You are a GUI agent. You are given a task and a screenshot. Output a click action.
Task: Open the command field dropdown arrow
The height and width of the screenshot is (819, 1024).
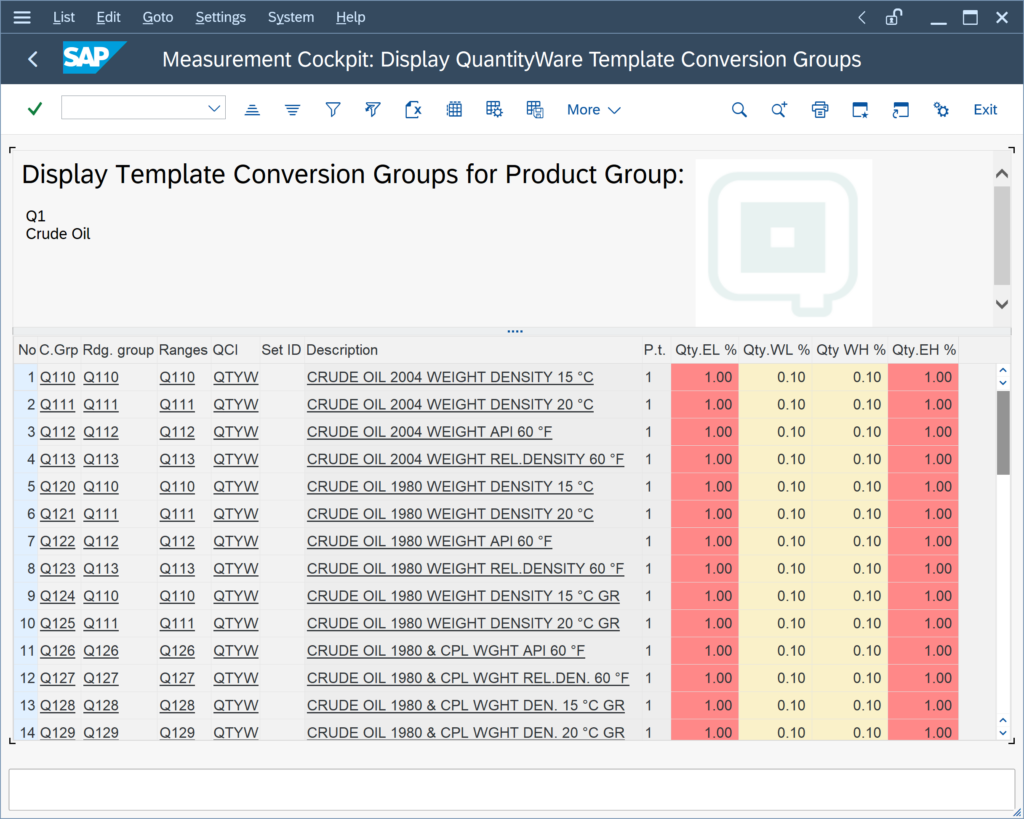tap(214, 108)
